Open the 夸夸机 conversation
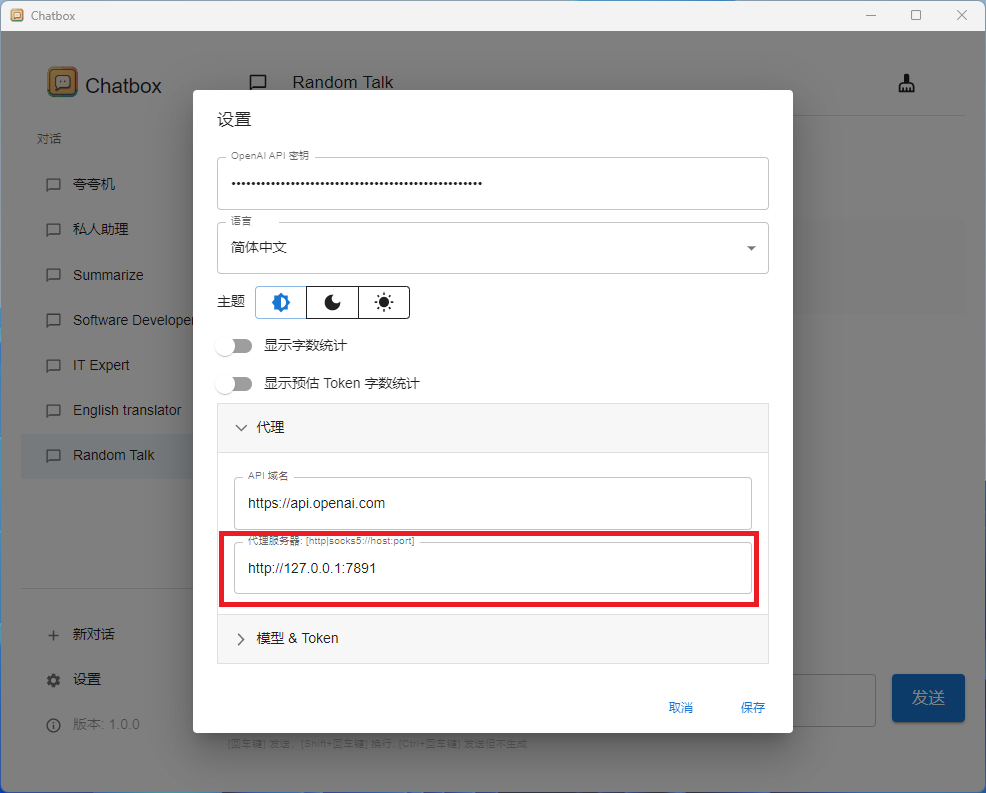Viewport: 986px width, 793px height. [107, 185]
